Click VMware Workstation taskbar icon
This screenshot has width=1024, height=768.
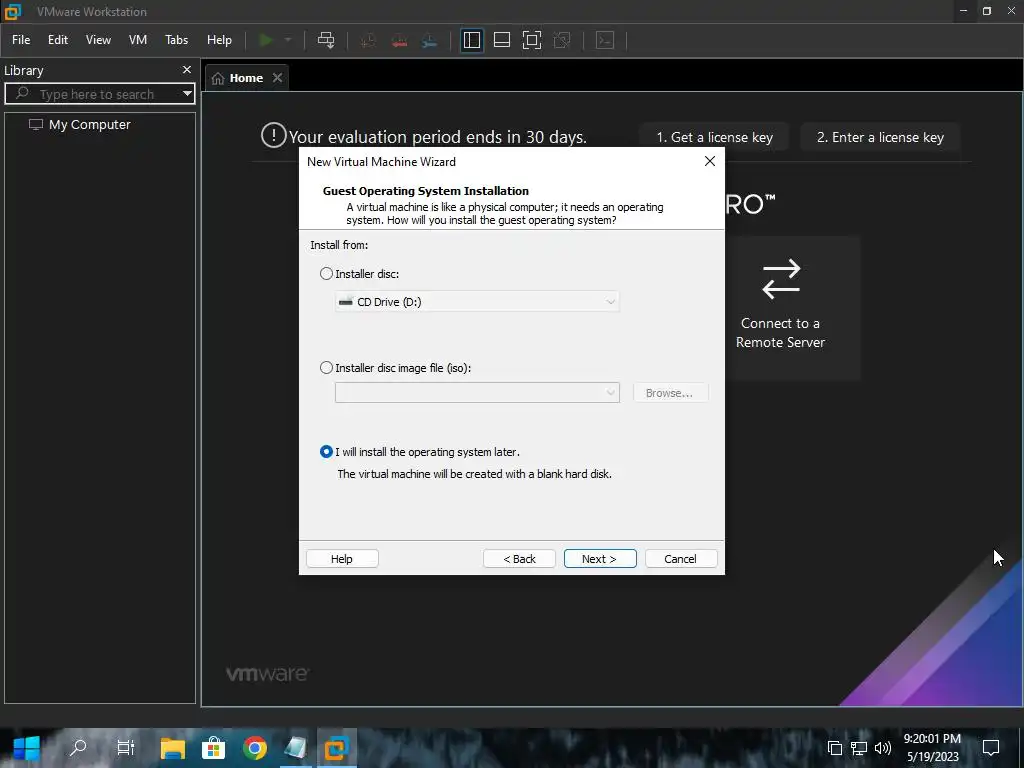pyautogui.click(x=337, y=748)
